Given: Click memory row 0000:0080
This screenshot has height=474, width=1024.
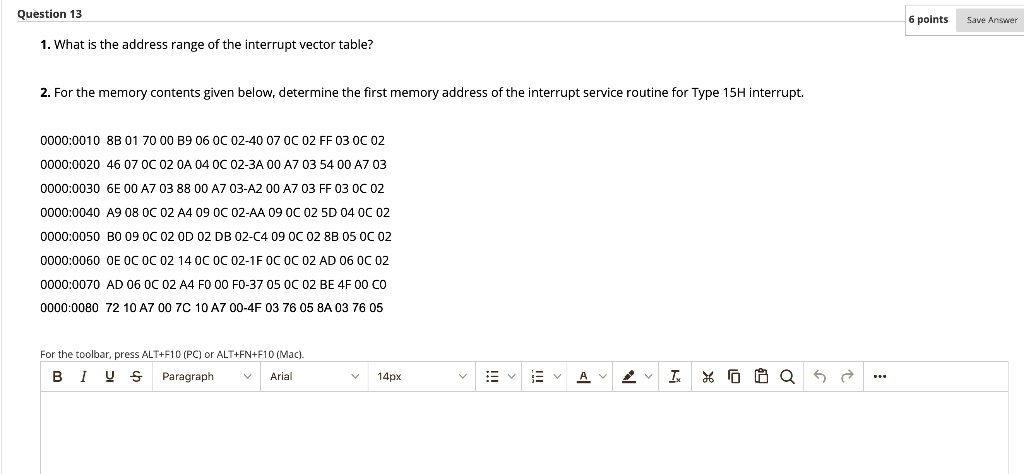Looking at the screenshot, I should 212,308.
